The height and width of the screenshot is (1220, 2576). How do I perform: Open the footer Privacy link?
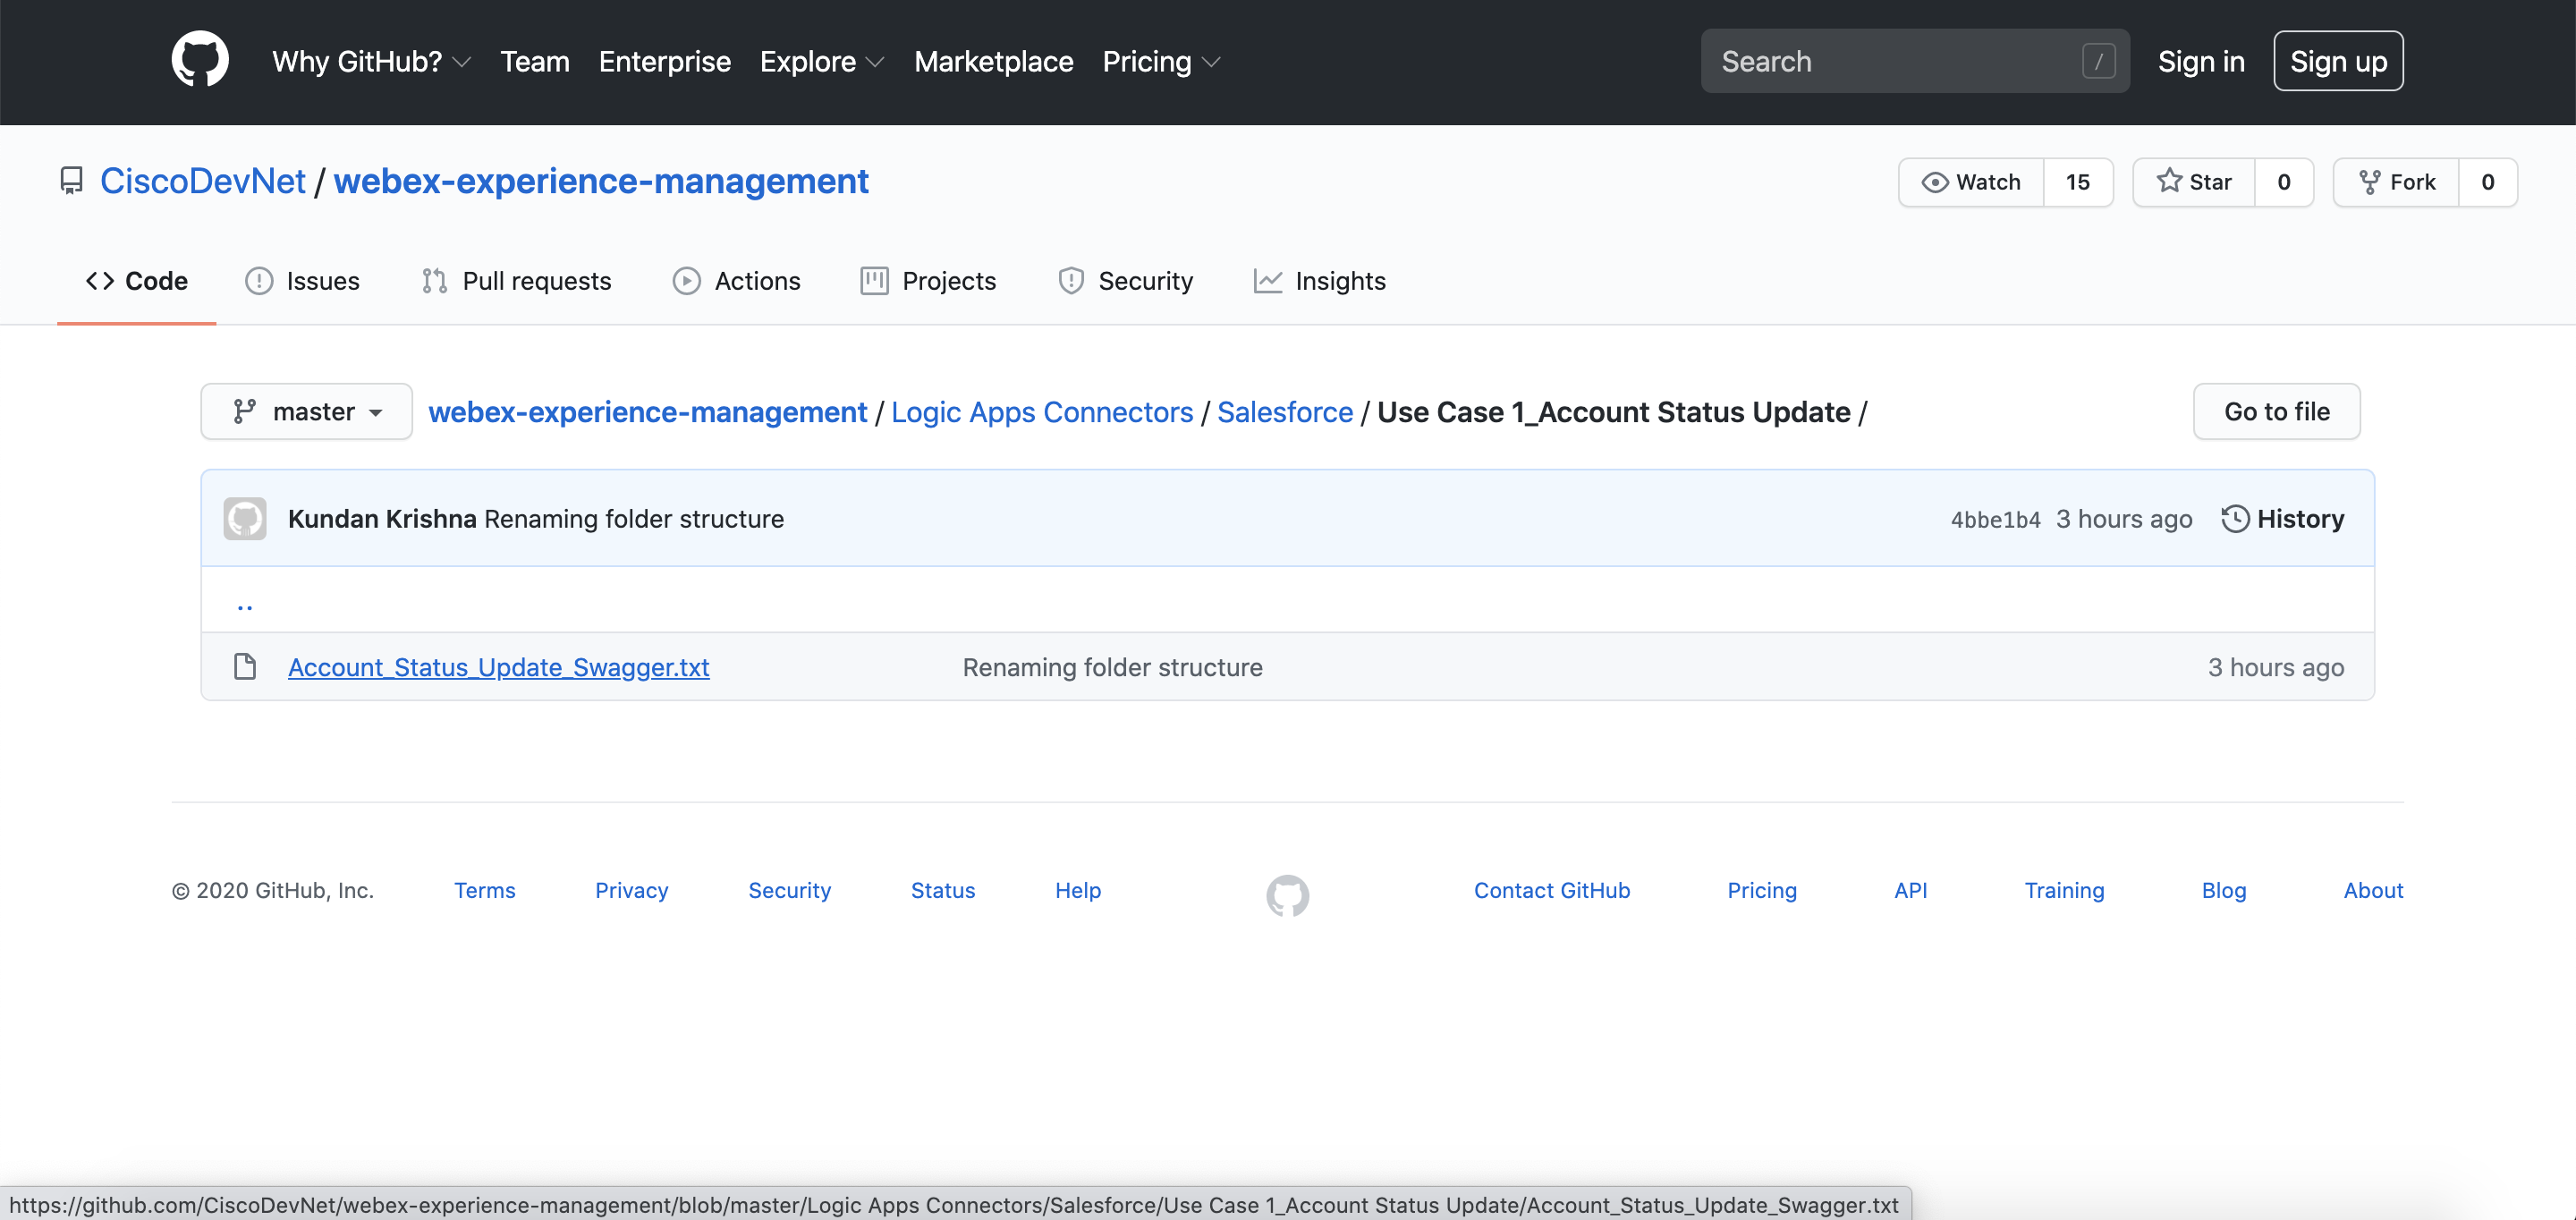pos(632,890)
